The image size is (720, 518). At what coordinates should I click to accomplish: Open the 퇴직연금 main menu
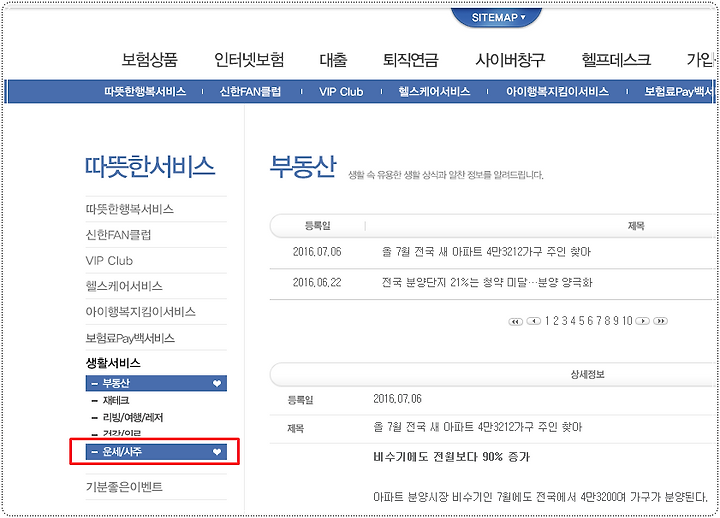pyautogui.click(x=411, y=60)
